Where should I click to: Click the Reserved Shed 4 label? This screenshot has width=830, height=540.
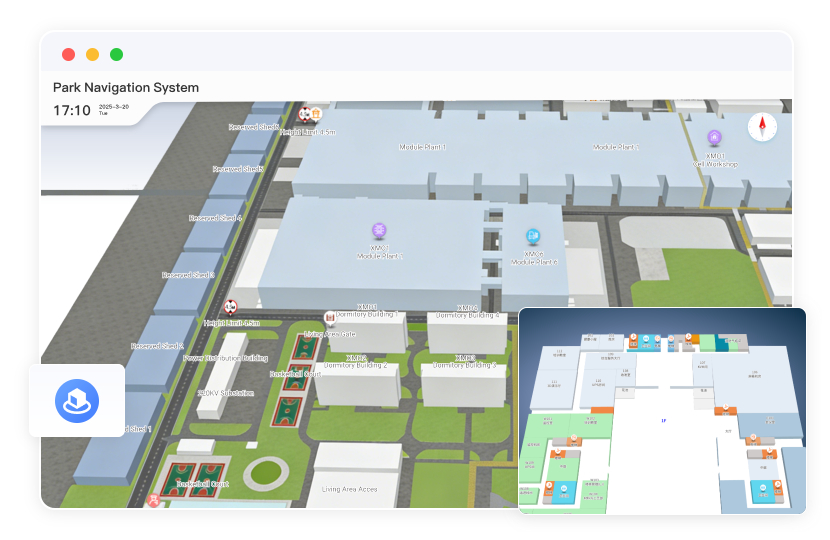tap(216, 218)
